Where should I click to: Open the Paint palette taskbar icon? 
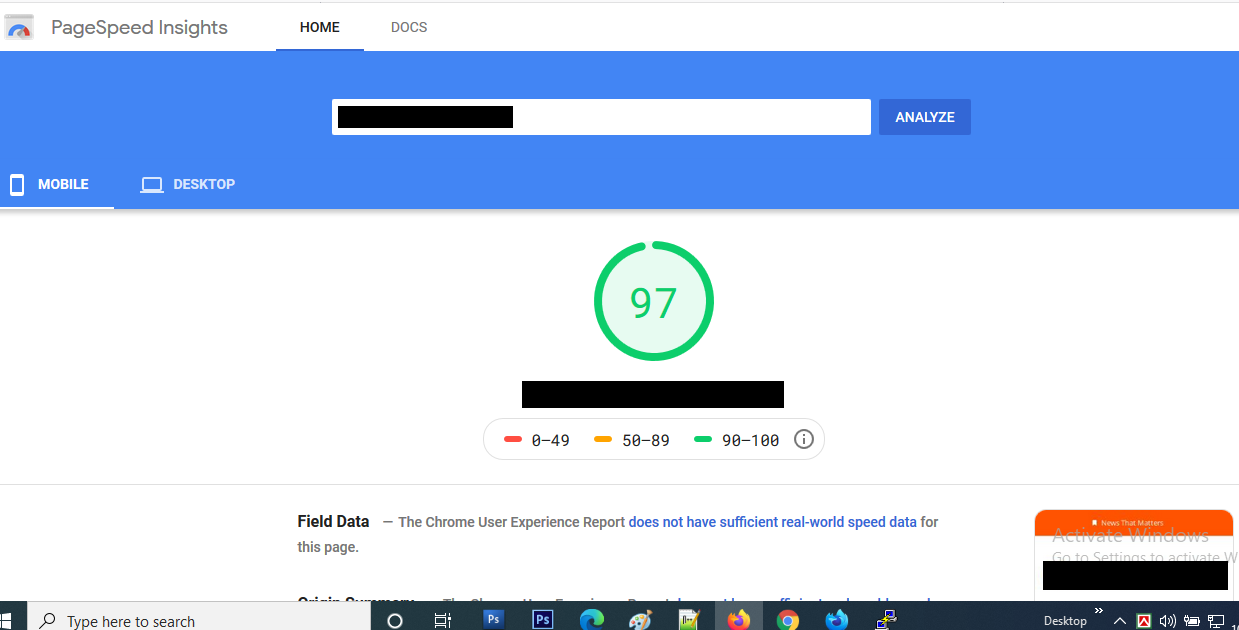640,620
